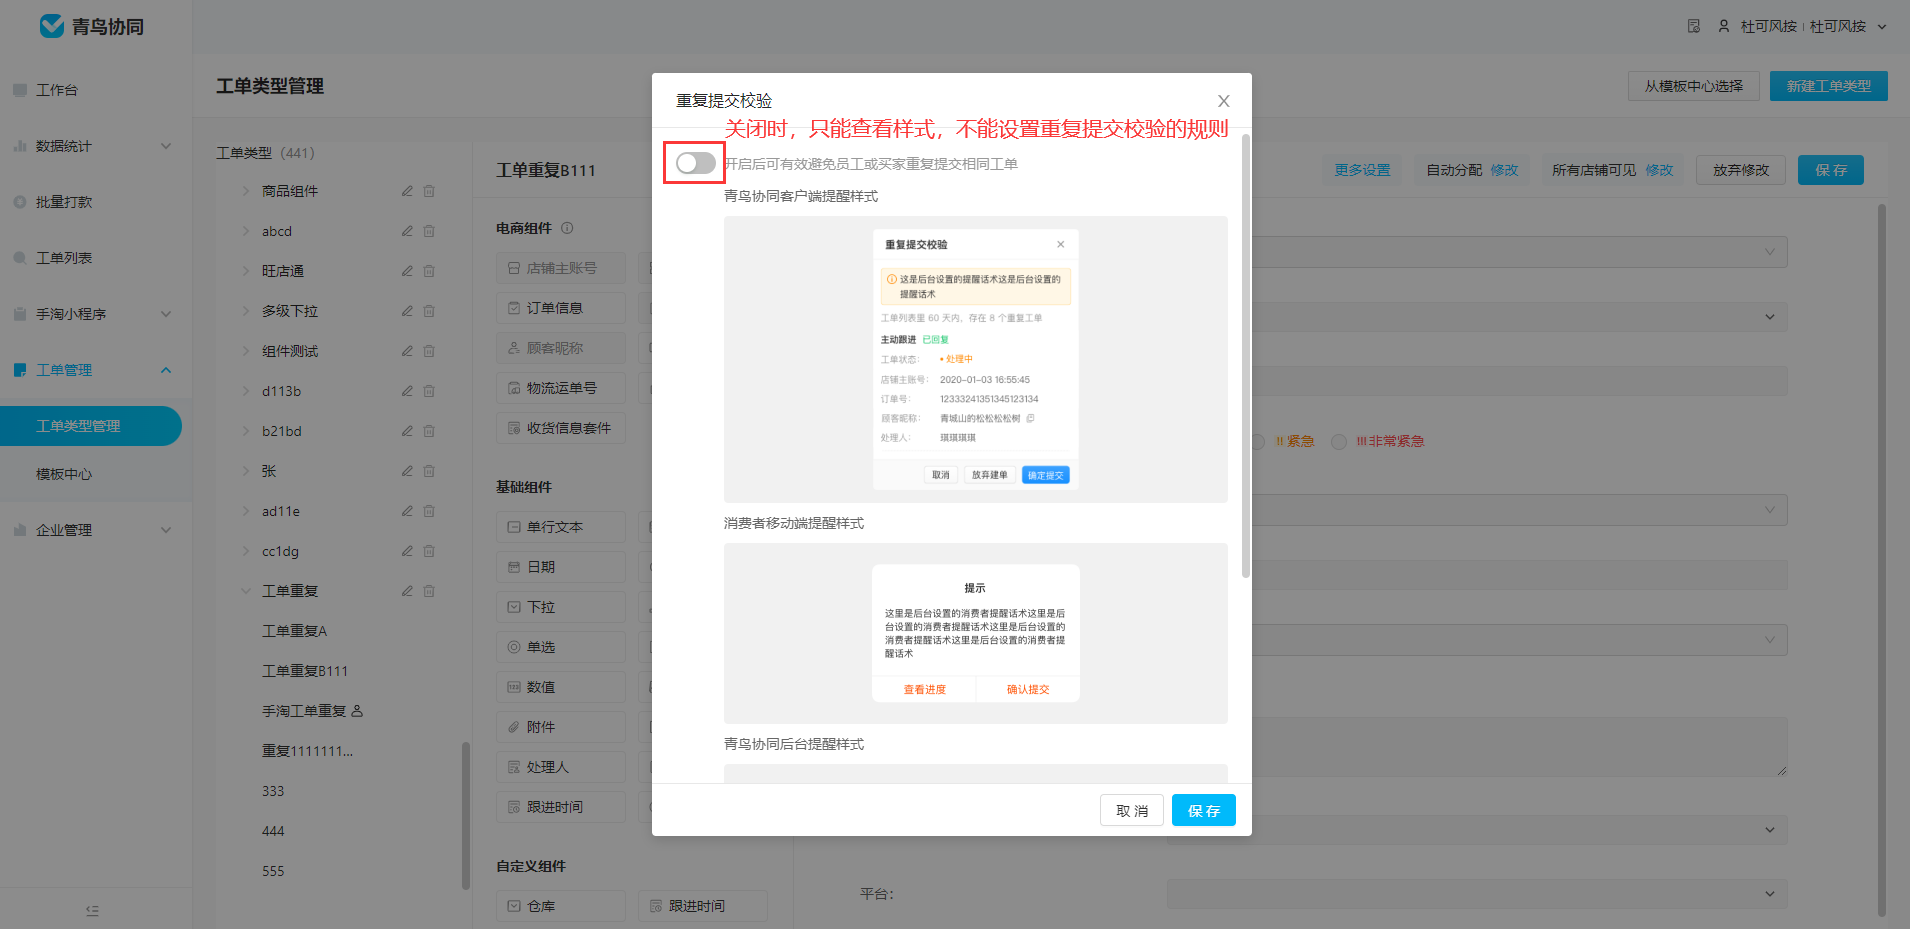This screenshot has width=1910, height=929.
Task: Expand 企业管理 menu chevron
Action: pos(166,530)
